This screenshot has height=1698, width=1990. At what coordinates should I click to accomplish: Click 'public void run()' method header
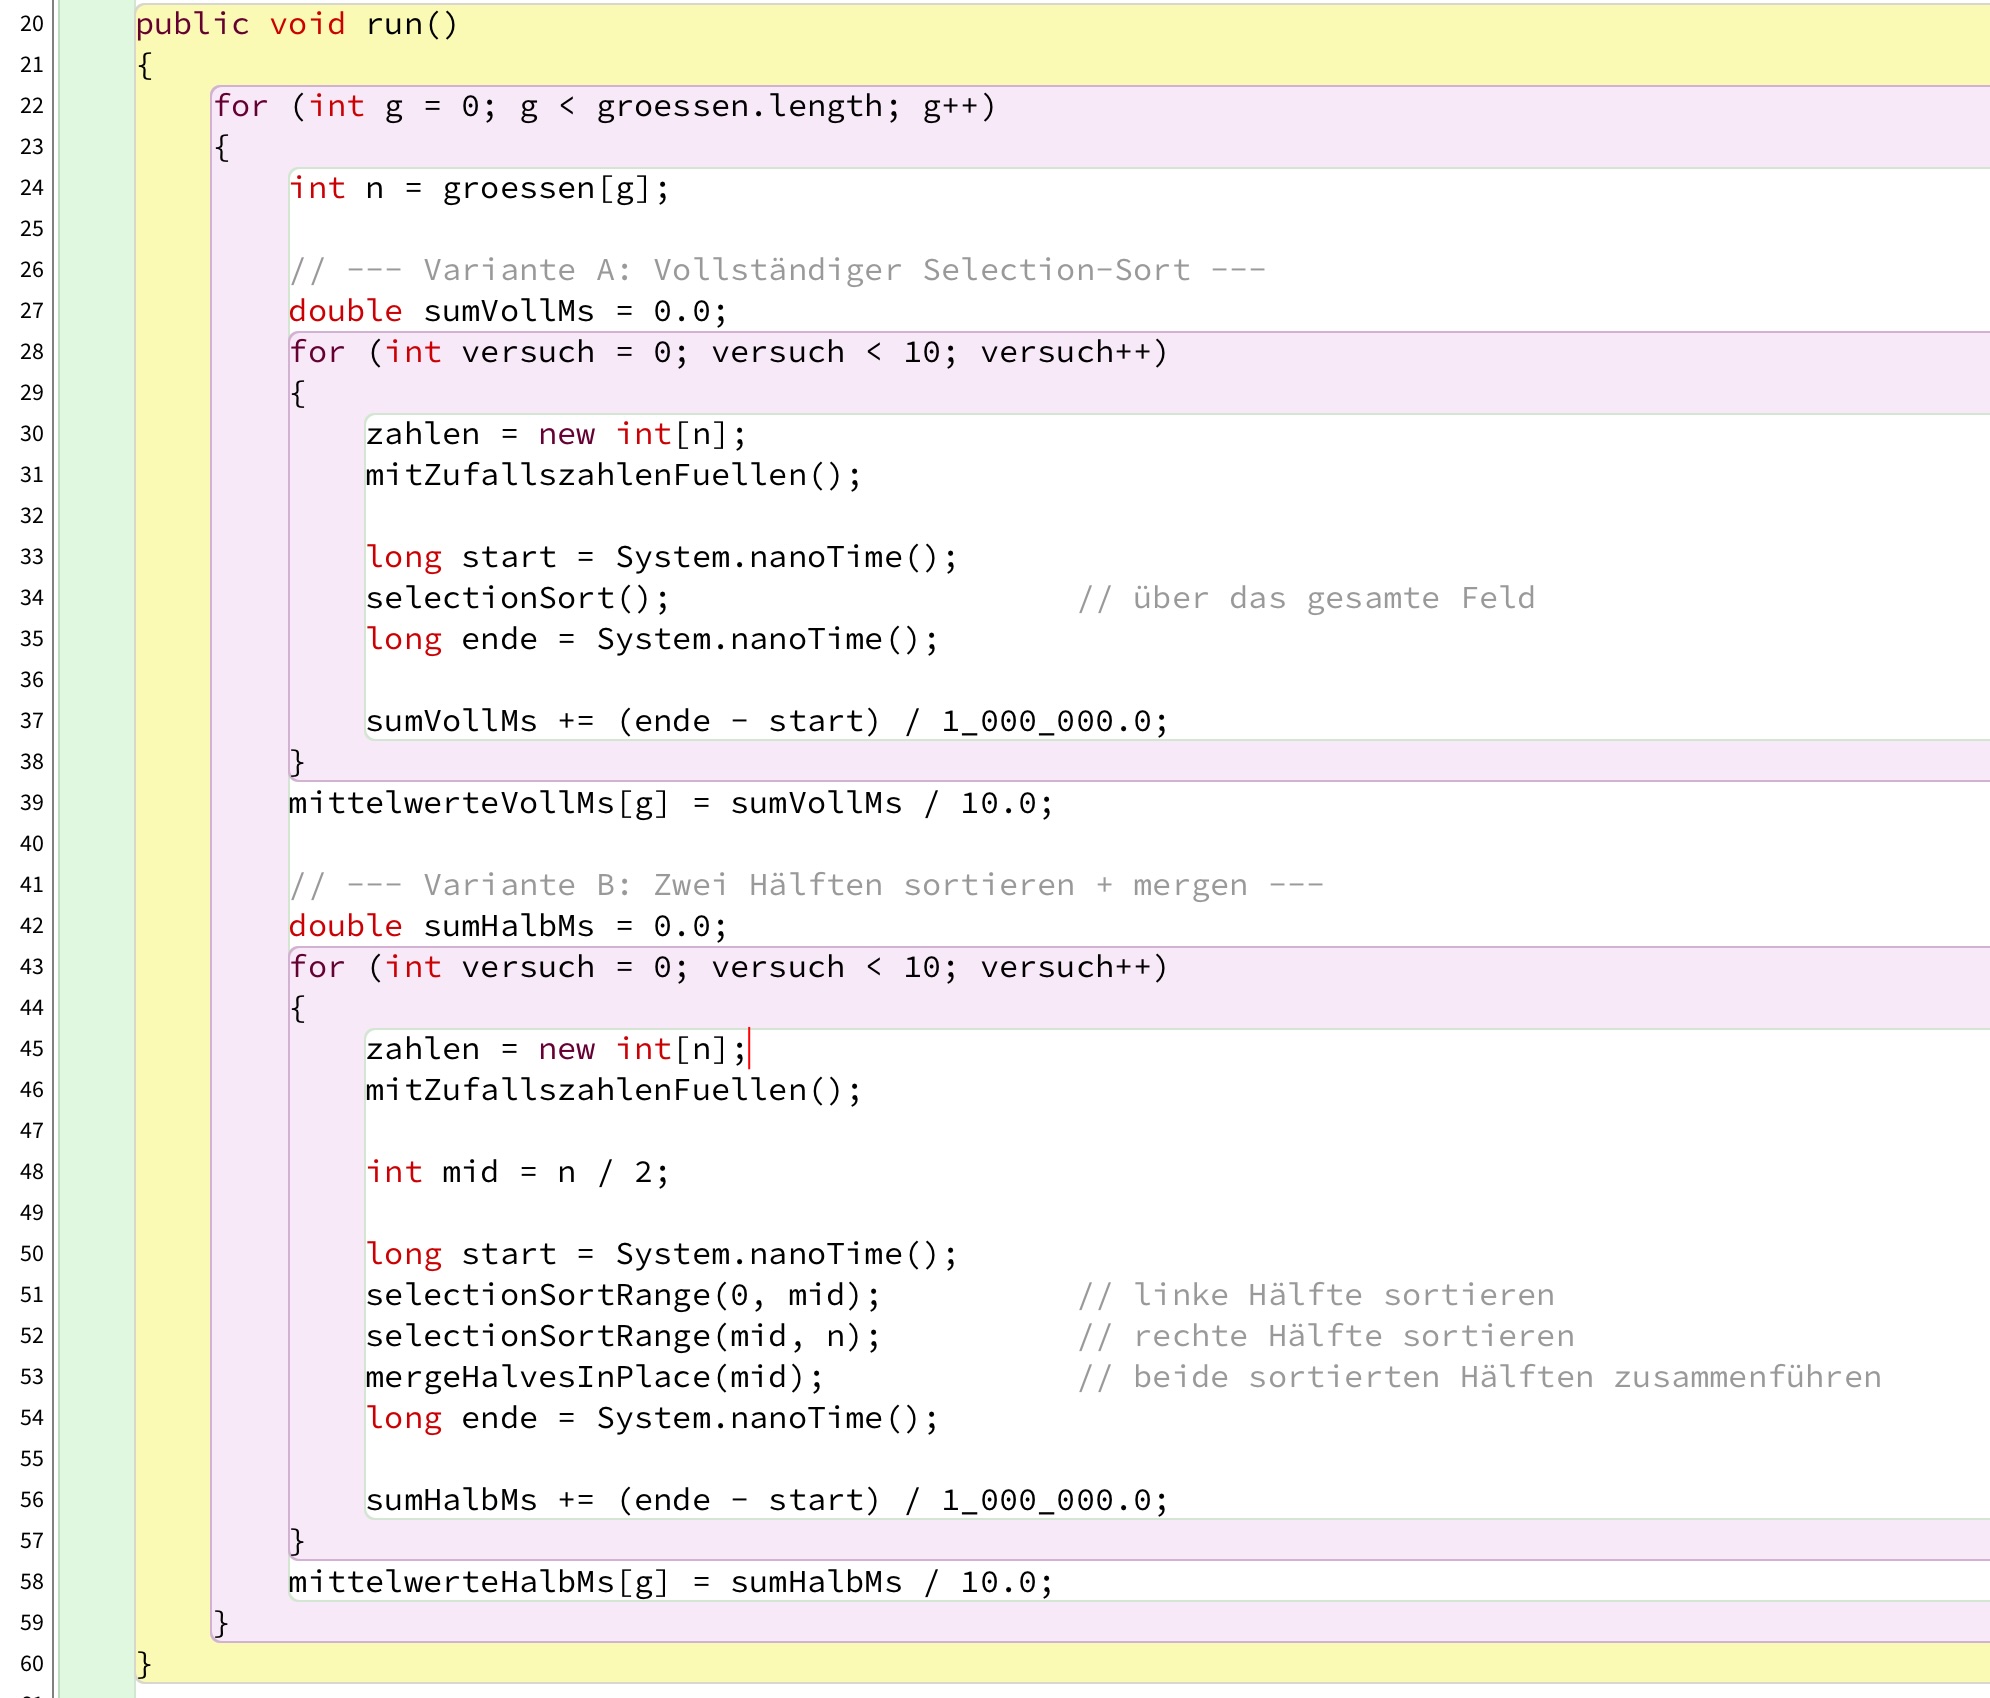[296, 24]
